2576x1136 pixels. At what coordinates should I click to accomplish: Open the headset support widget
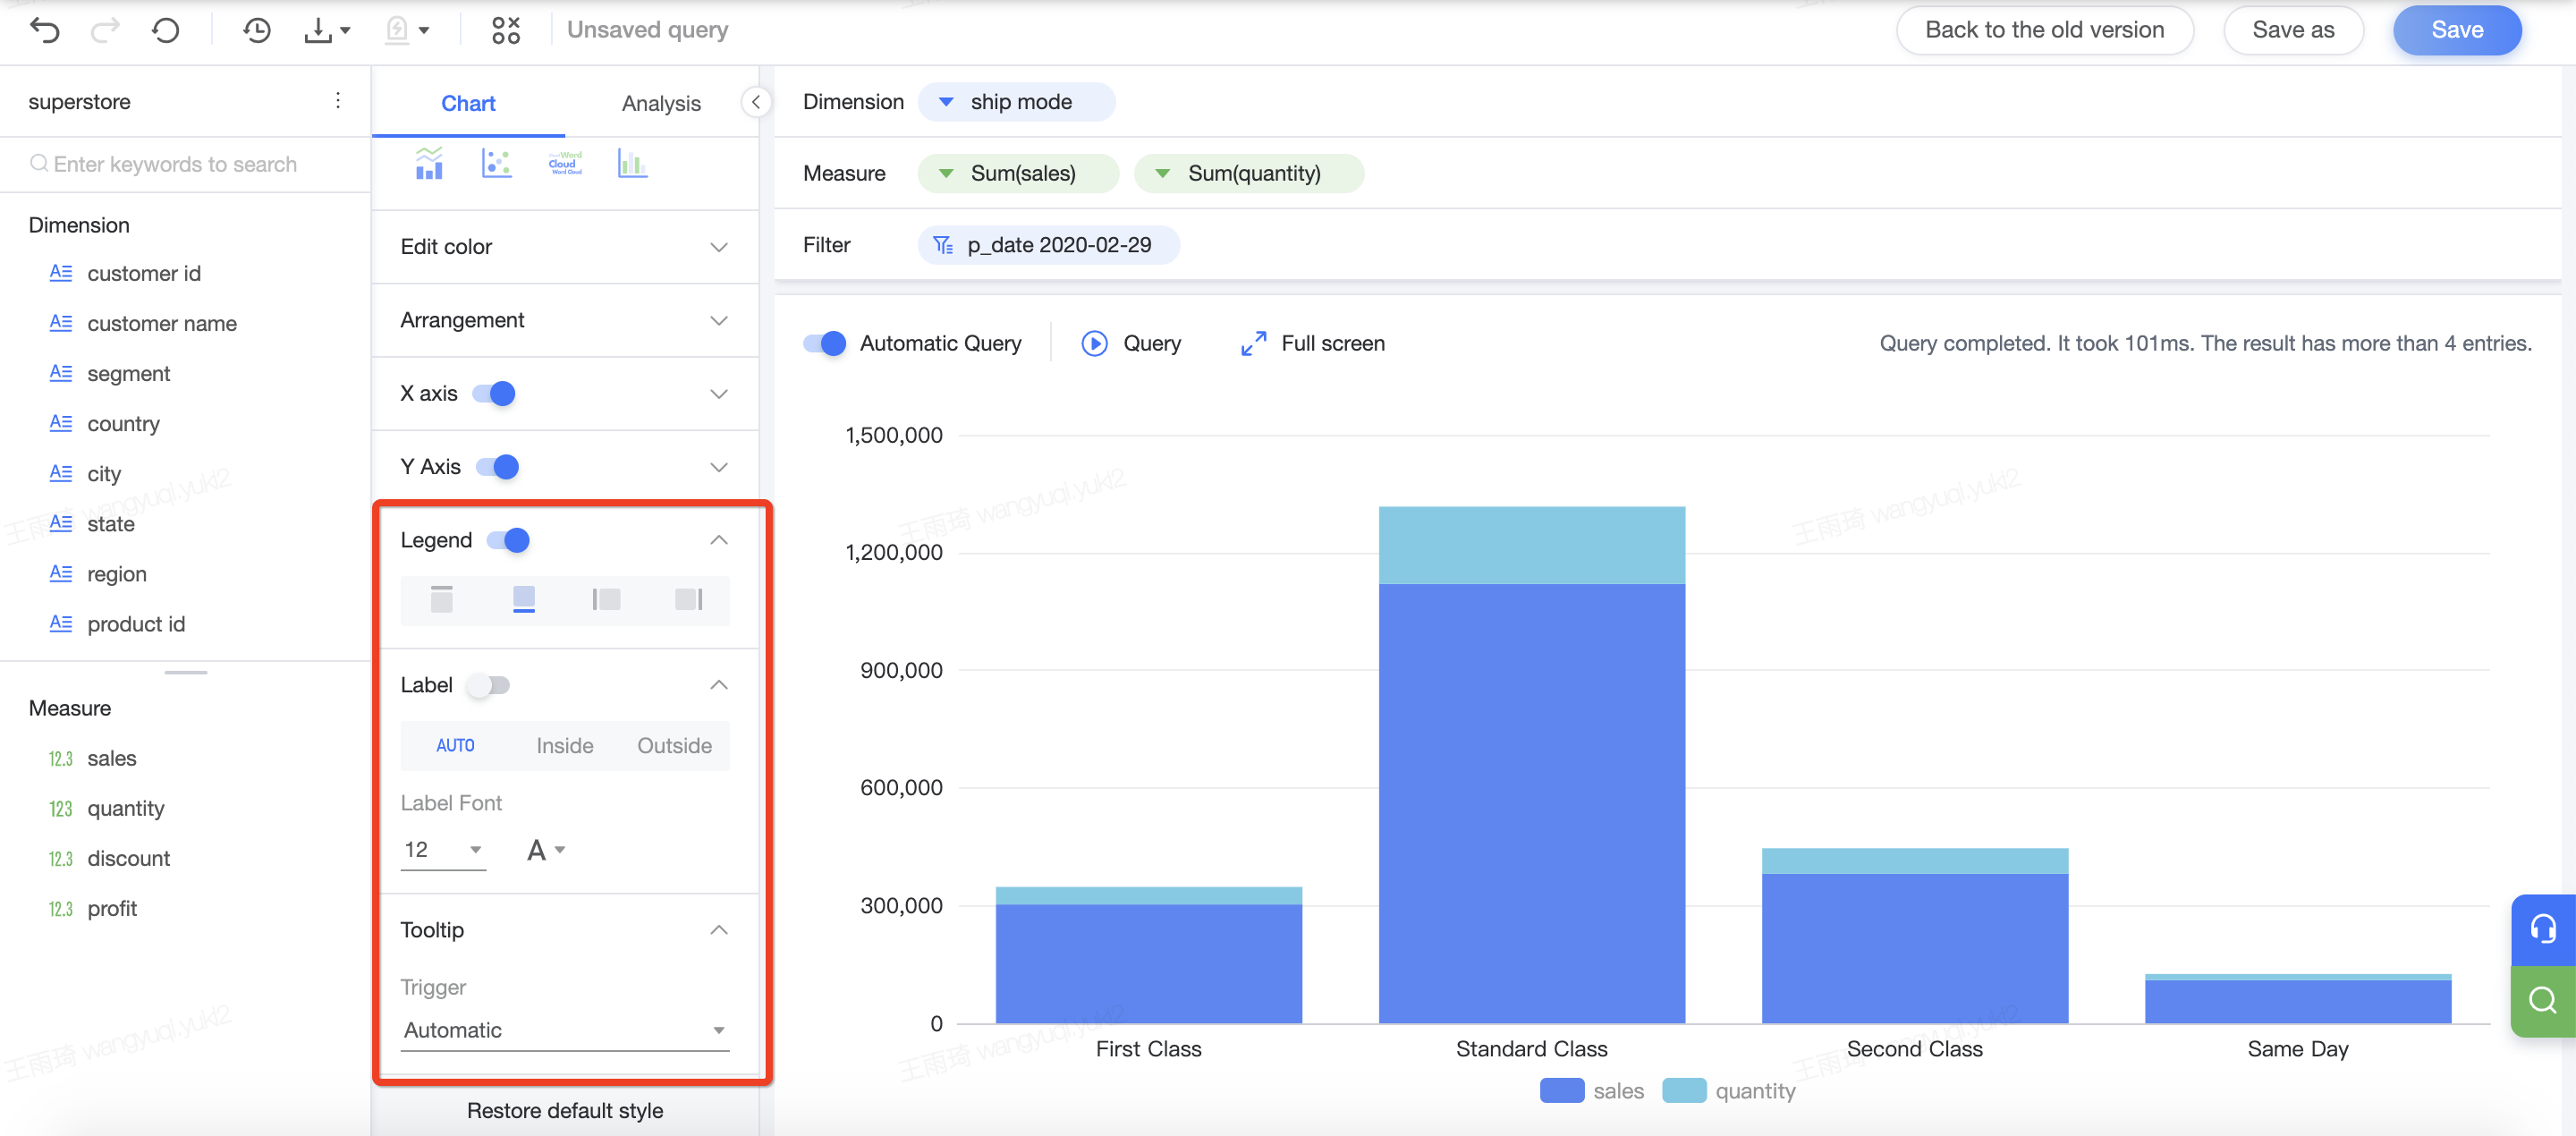coord(2543,930)
